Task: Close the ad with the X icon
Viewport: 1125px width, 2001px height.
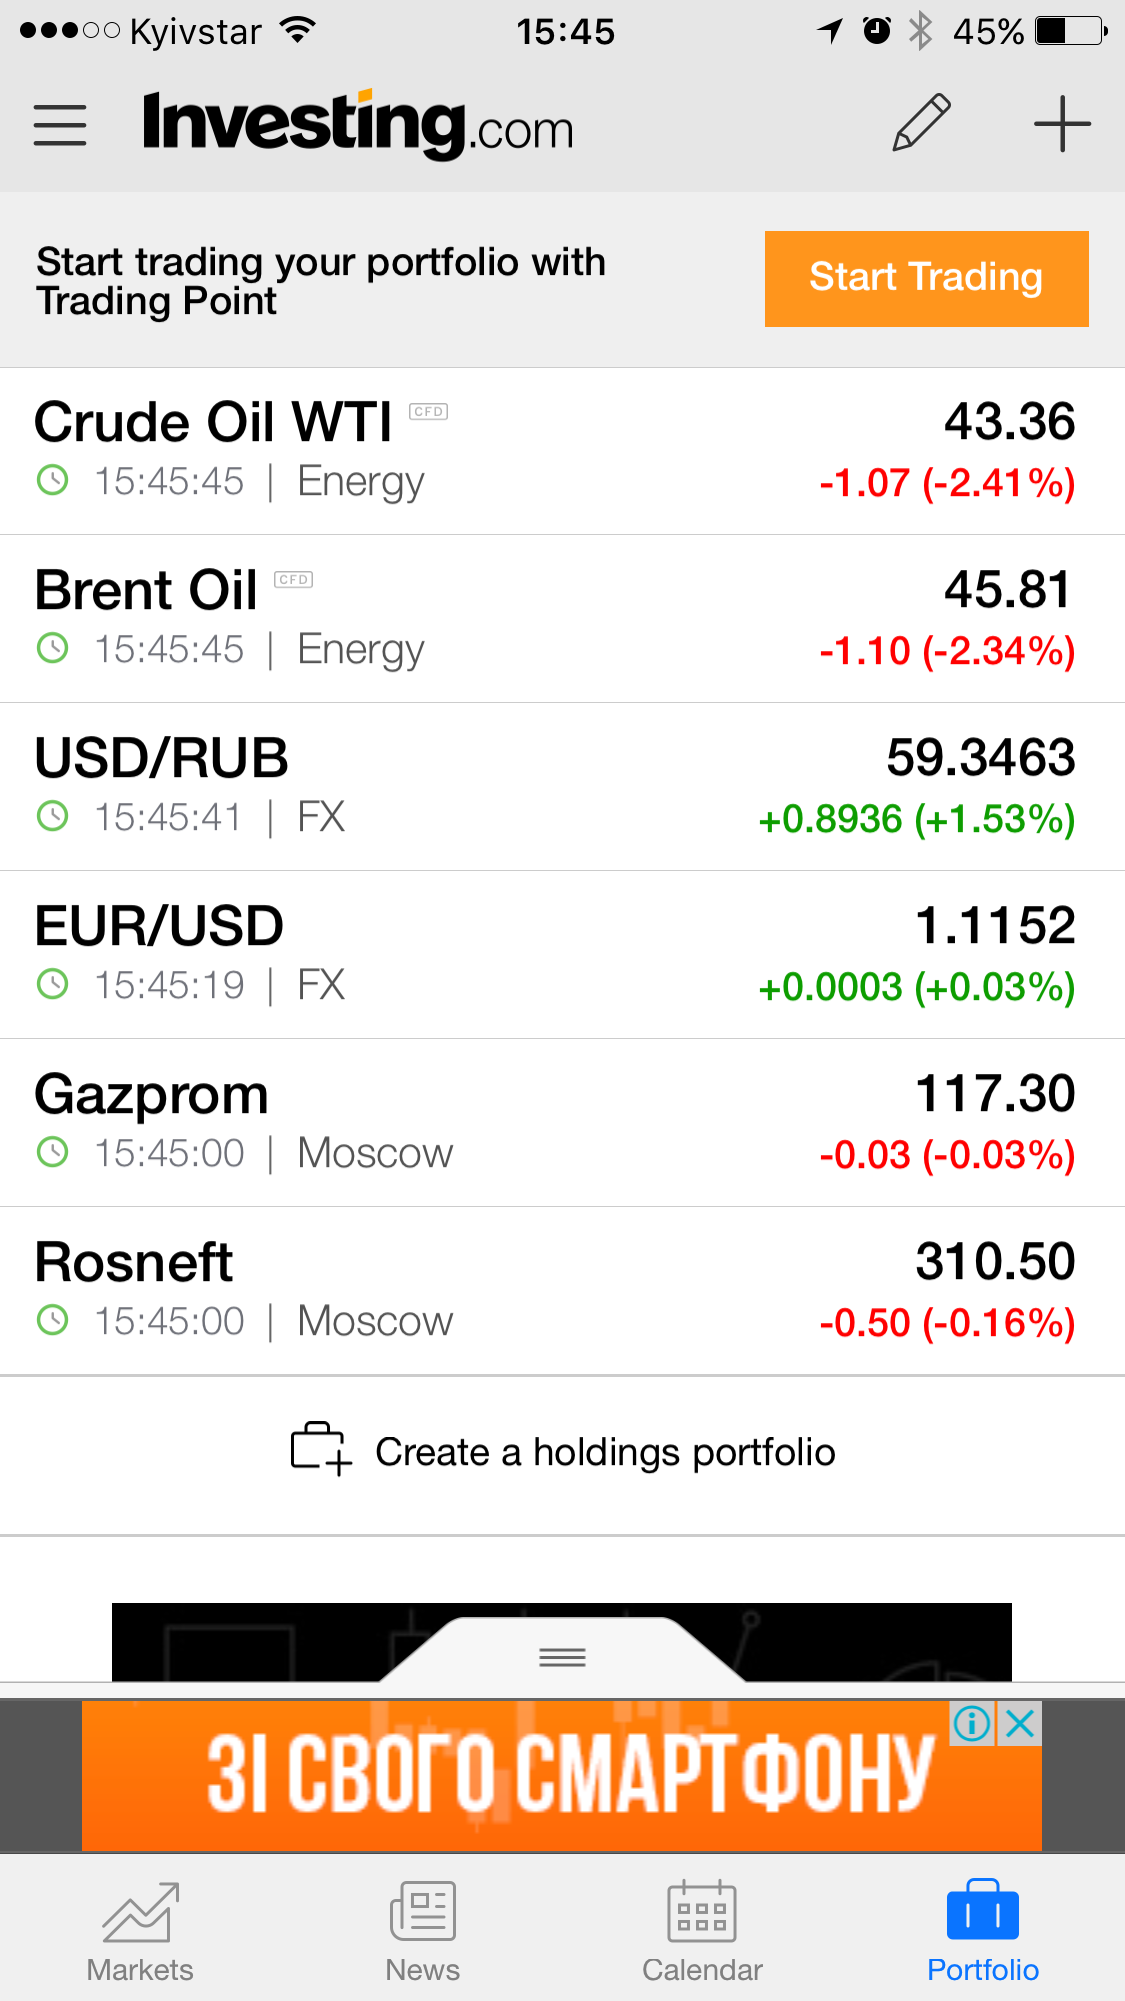Action: [x=1020, y=1723]
